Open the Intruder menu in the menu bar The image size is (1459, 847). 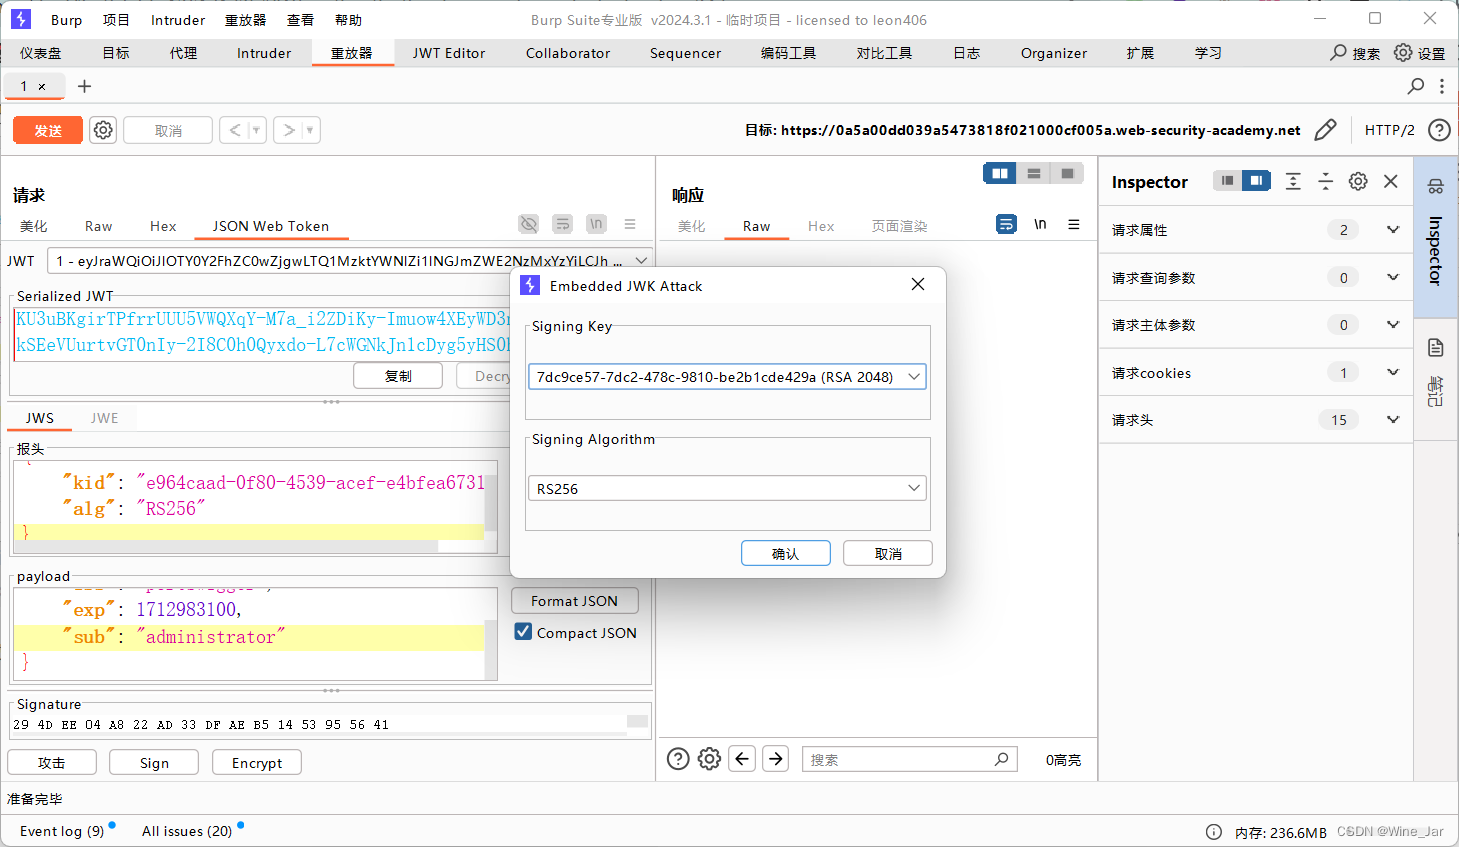(178, 20)
